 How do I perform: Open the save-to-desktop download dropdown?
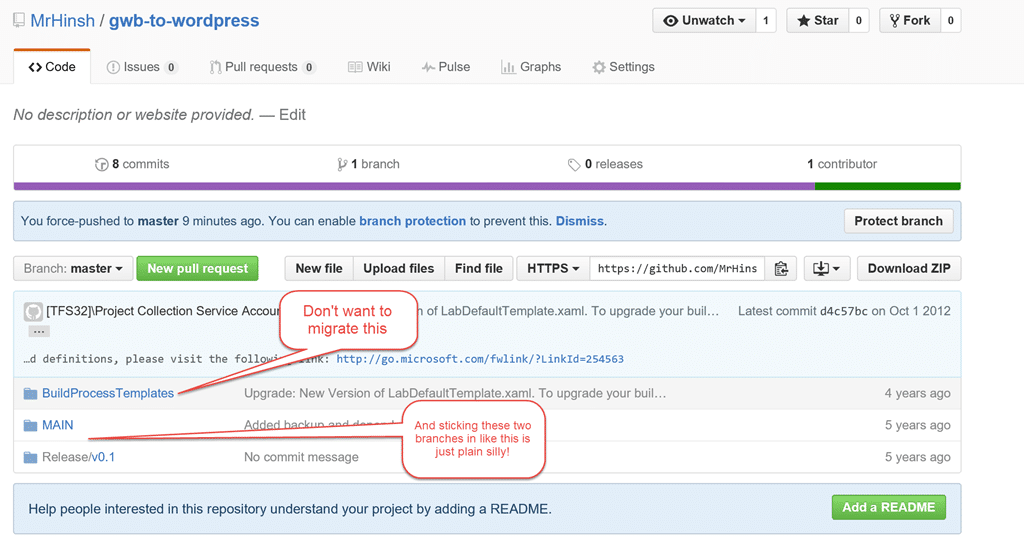[826, 269]
